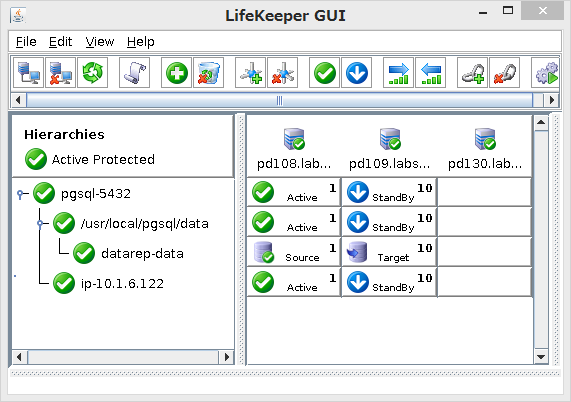The image size is (571, 402).
Task: Click the Unextend Resource Hierarchy left-arrow icon
Action: 430,73
